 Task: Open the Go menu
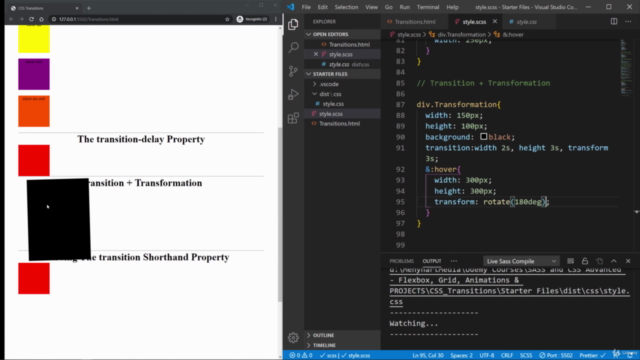coord(389,7)
